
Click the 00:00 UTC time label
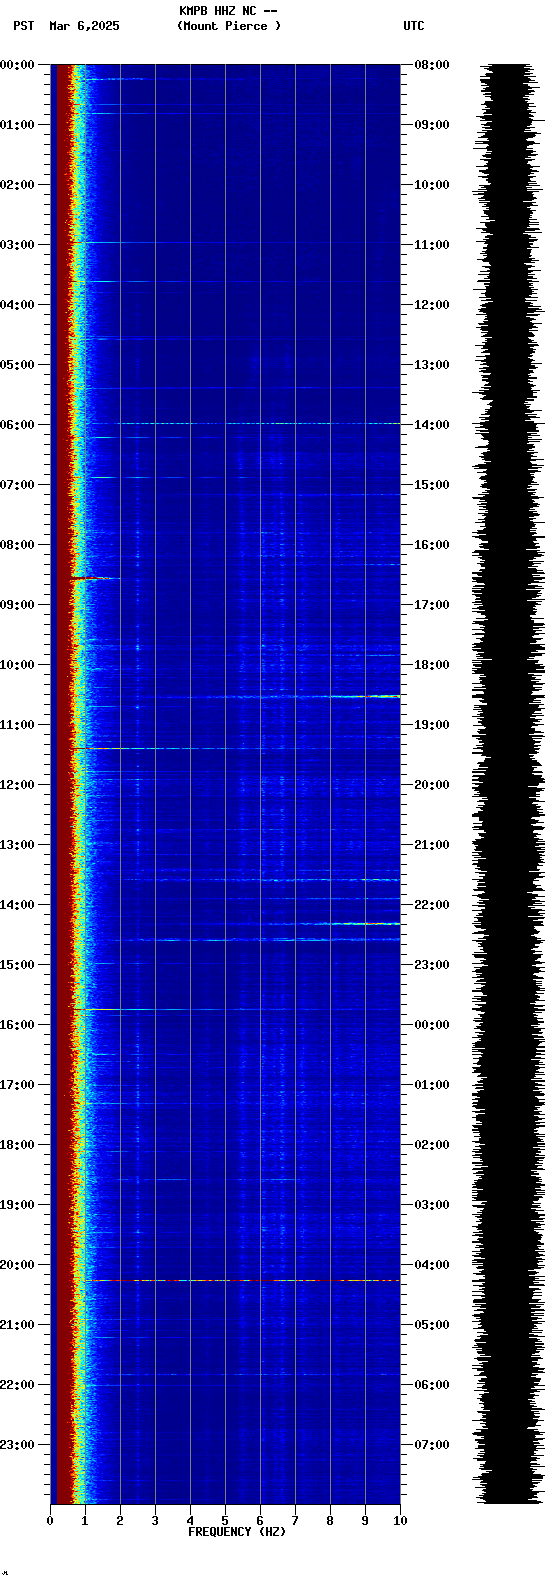point(432,1025)
